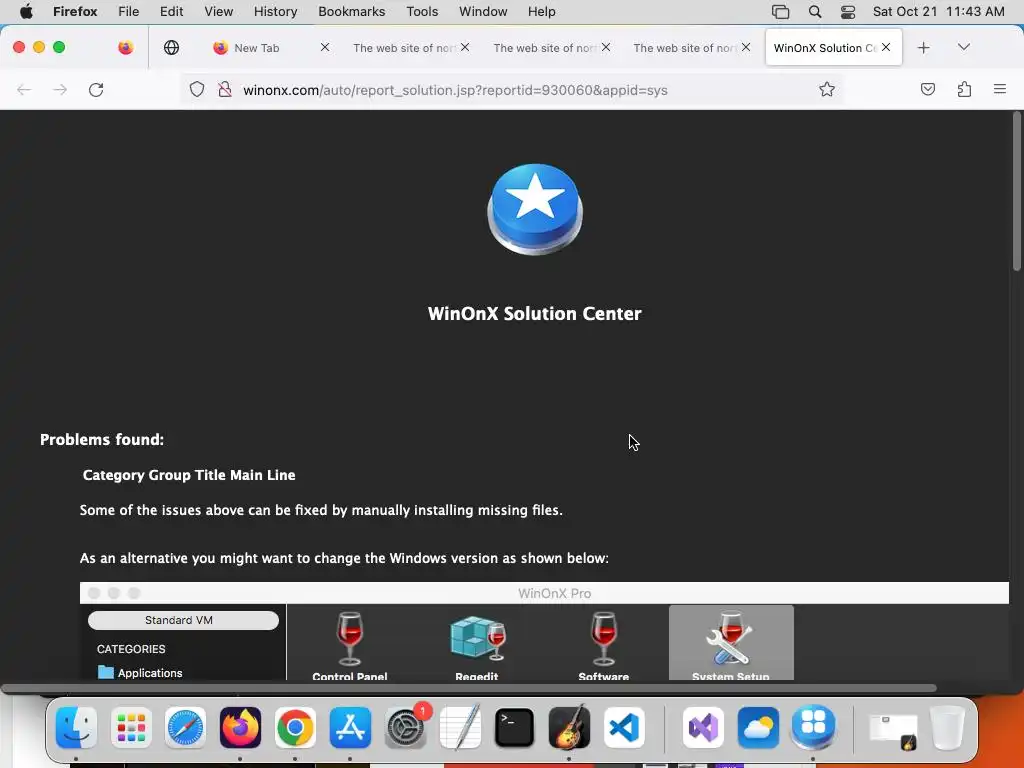Open the File menu
1024x768 pixels.
coord(128,11)
